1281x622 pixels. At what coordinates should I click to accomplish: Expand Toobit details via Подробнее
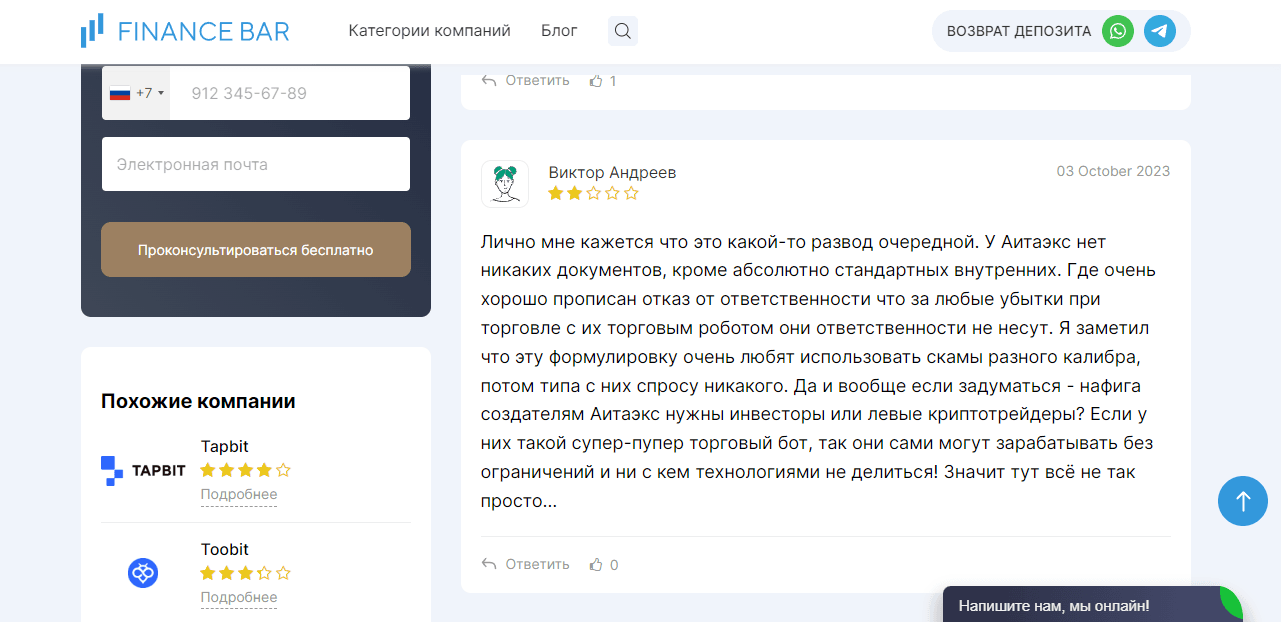(x=238, y=597)
